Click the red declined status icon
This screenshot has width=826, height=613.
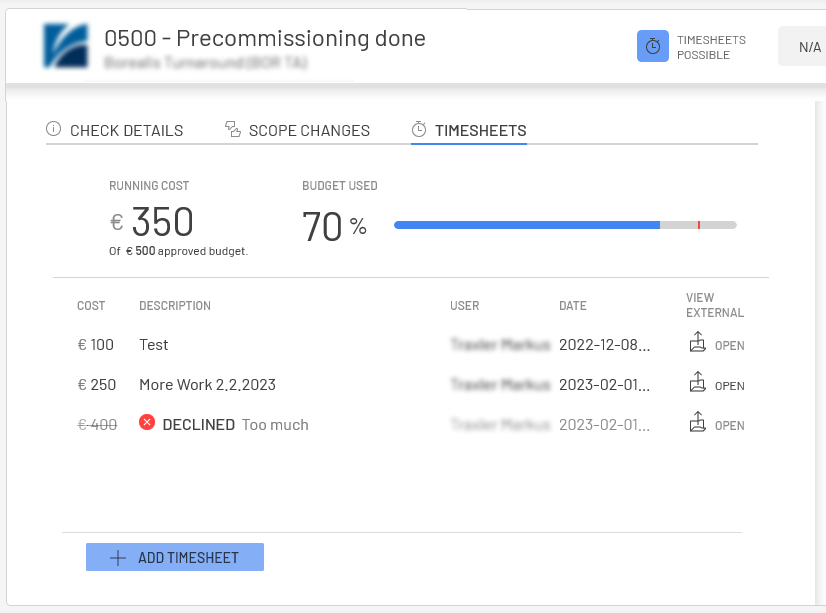(147, 423)
